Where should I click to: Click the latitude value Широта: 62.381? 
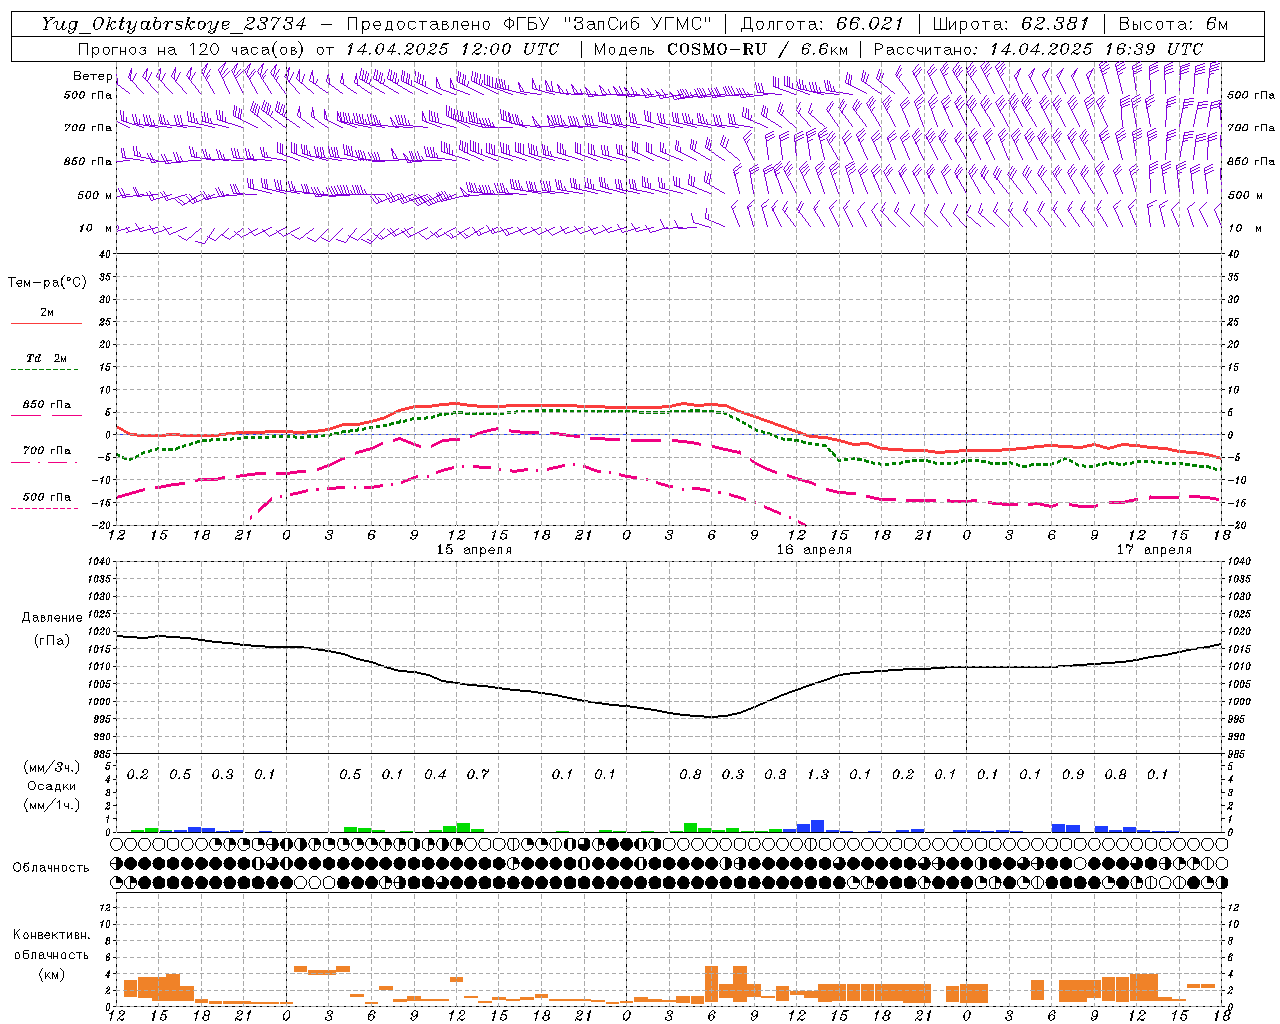tap(1010, 24)
